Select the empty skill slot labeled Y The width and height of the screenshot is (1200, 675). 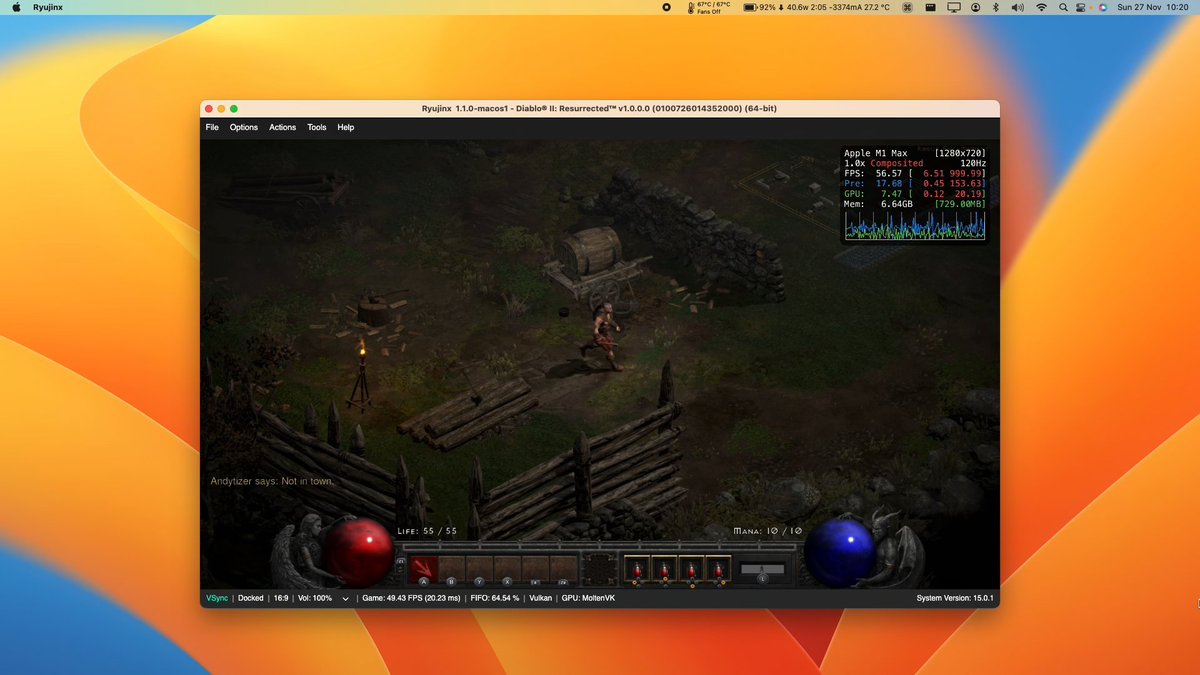tap(480, 570)
